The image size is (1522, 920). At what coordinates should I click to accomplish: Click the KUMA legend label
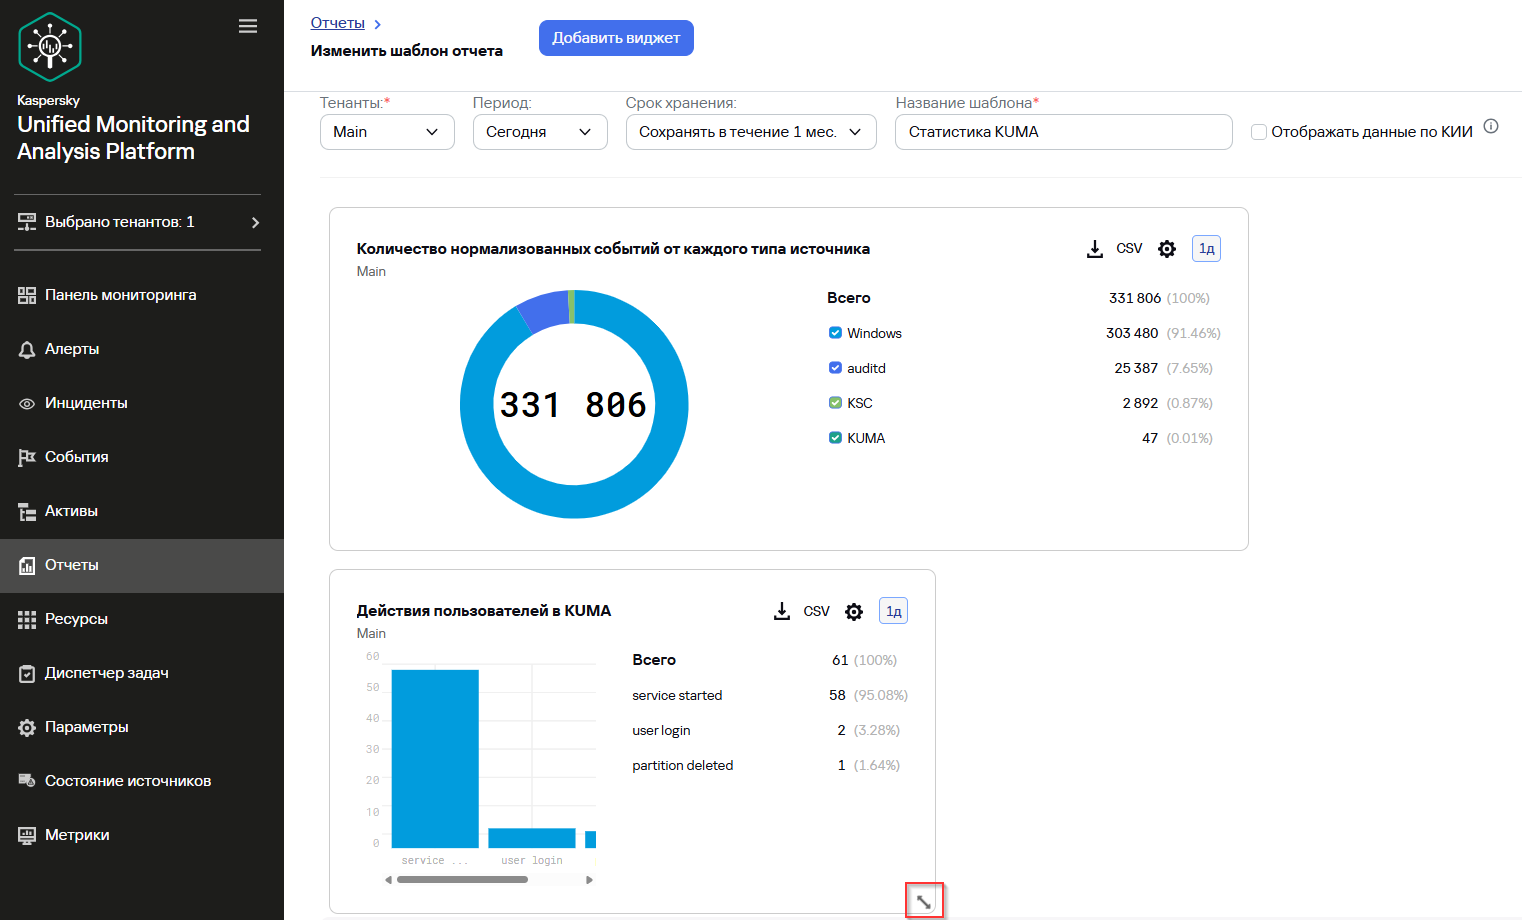(x=866, y=438)
